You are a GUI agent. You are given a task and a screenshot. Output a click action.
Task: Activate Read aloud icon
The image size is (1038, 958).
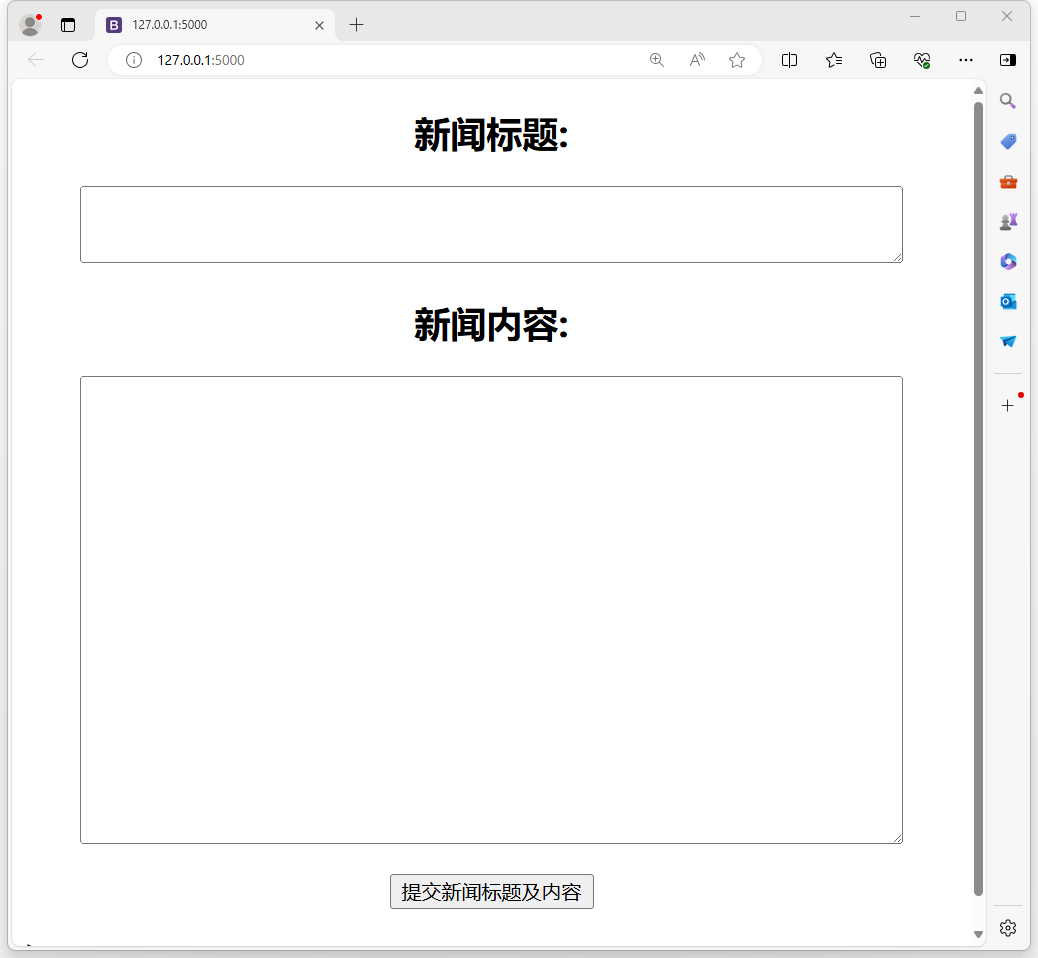tap(697, 60)
